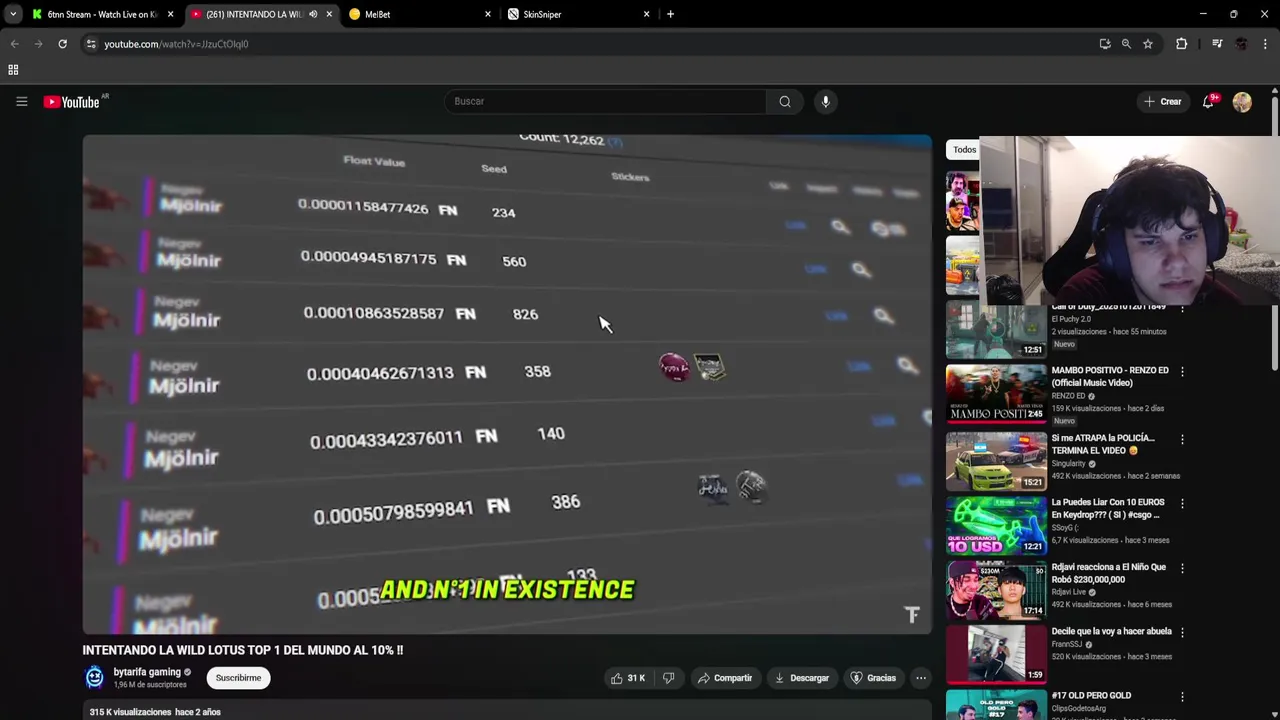The image size is (1280, 720).
Task: Switch to the SkinSniper tab
Action: tap(578, 14)
